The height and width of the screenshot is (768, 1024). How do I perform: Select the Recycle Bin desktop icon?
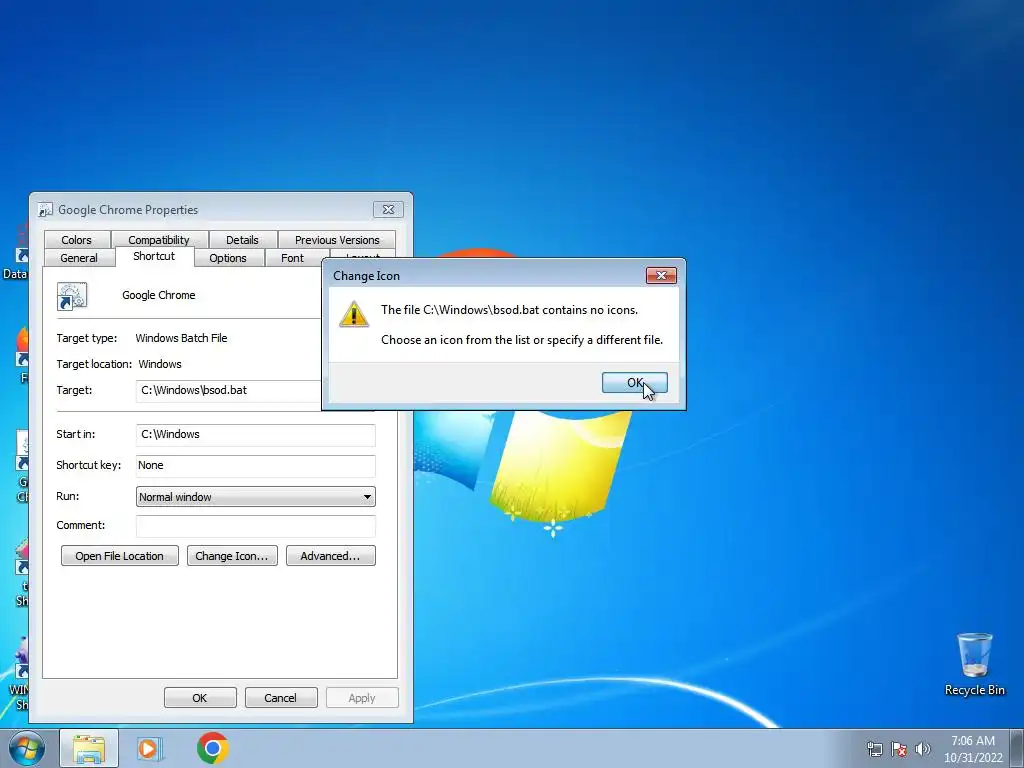[x=974, y=664]
